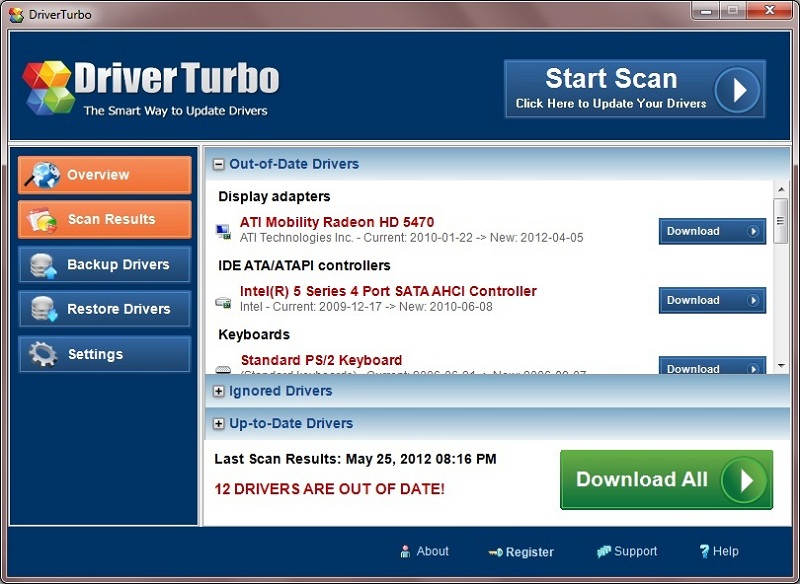Viewport: 800px width, 584px height.
Task: Click the arrow icon on Intel SATA Download button
Action: pos(753,300)
